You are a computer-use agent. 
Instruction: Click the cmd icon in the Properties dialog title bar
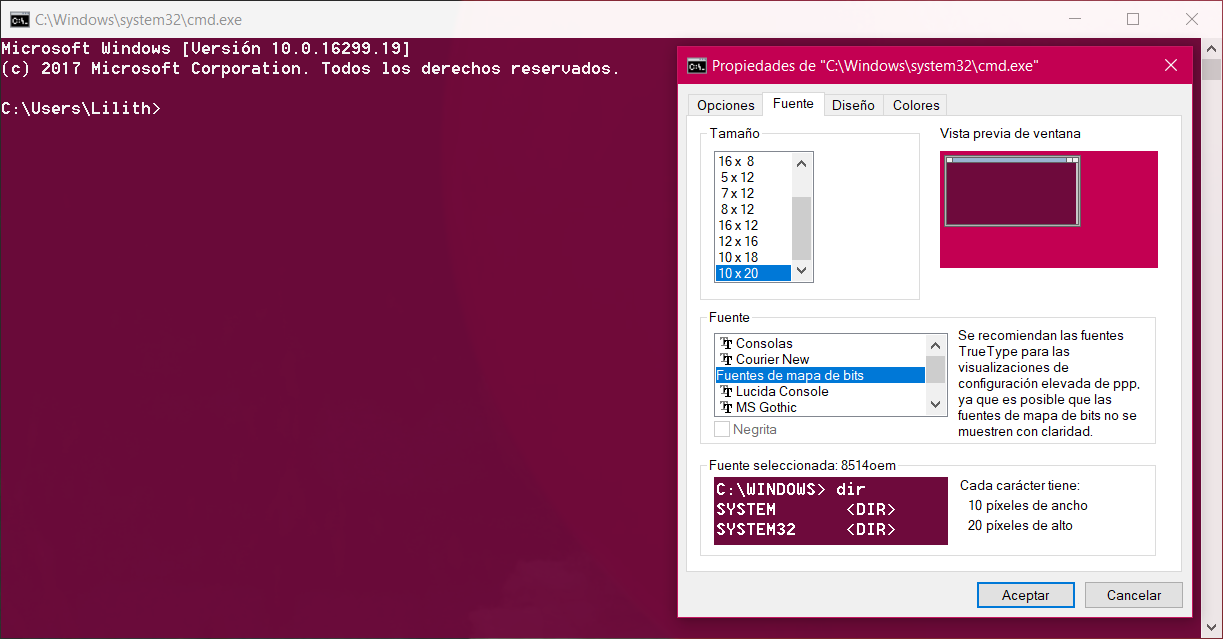click(695, 65)
